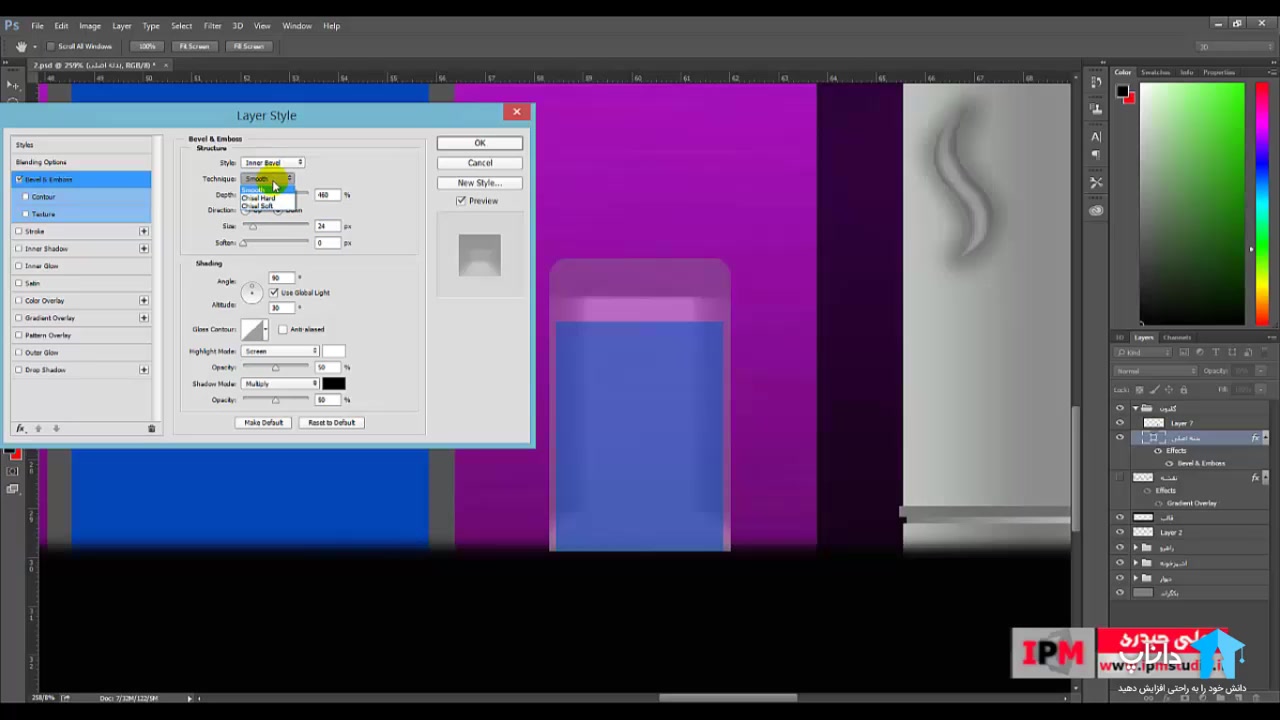1280x720 pixels.
Task: Click the move effect up arrow
Action: (x=38, y=429)
